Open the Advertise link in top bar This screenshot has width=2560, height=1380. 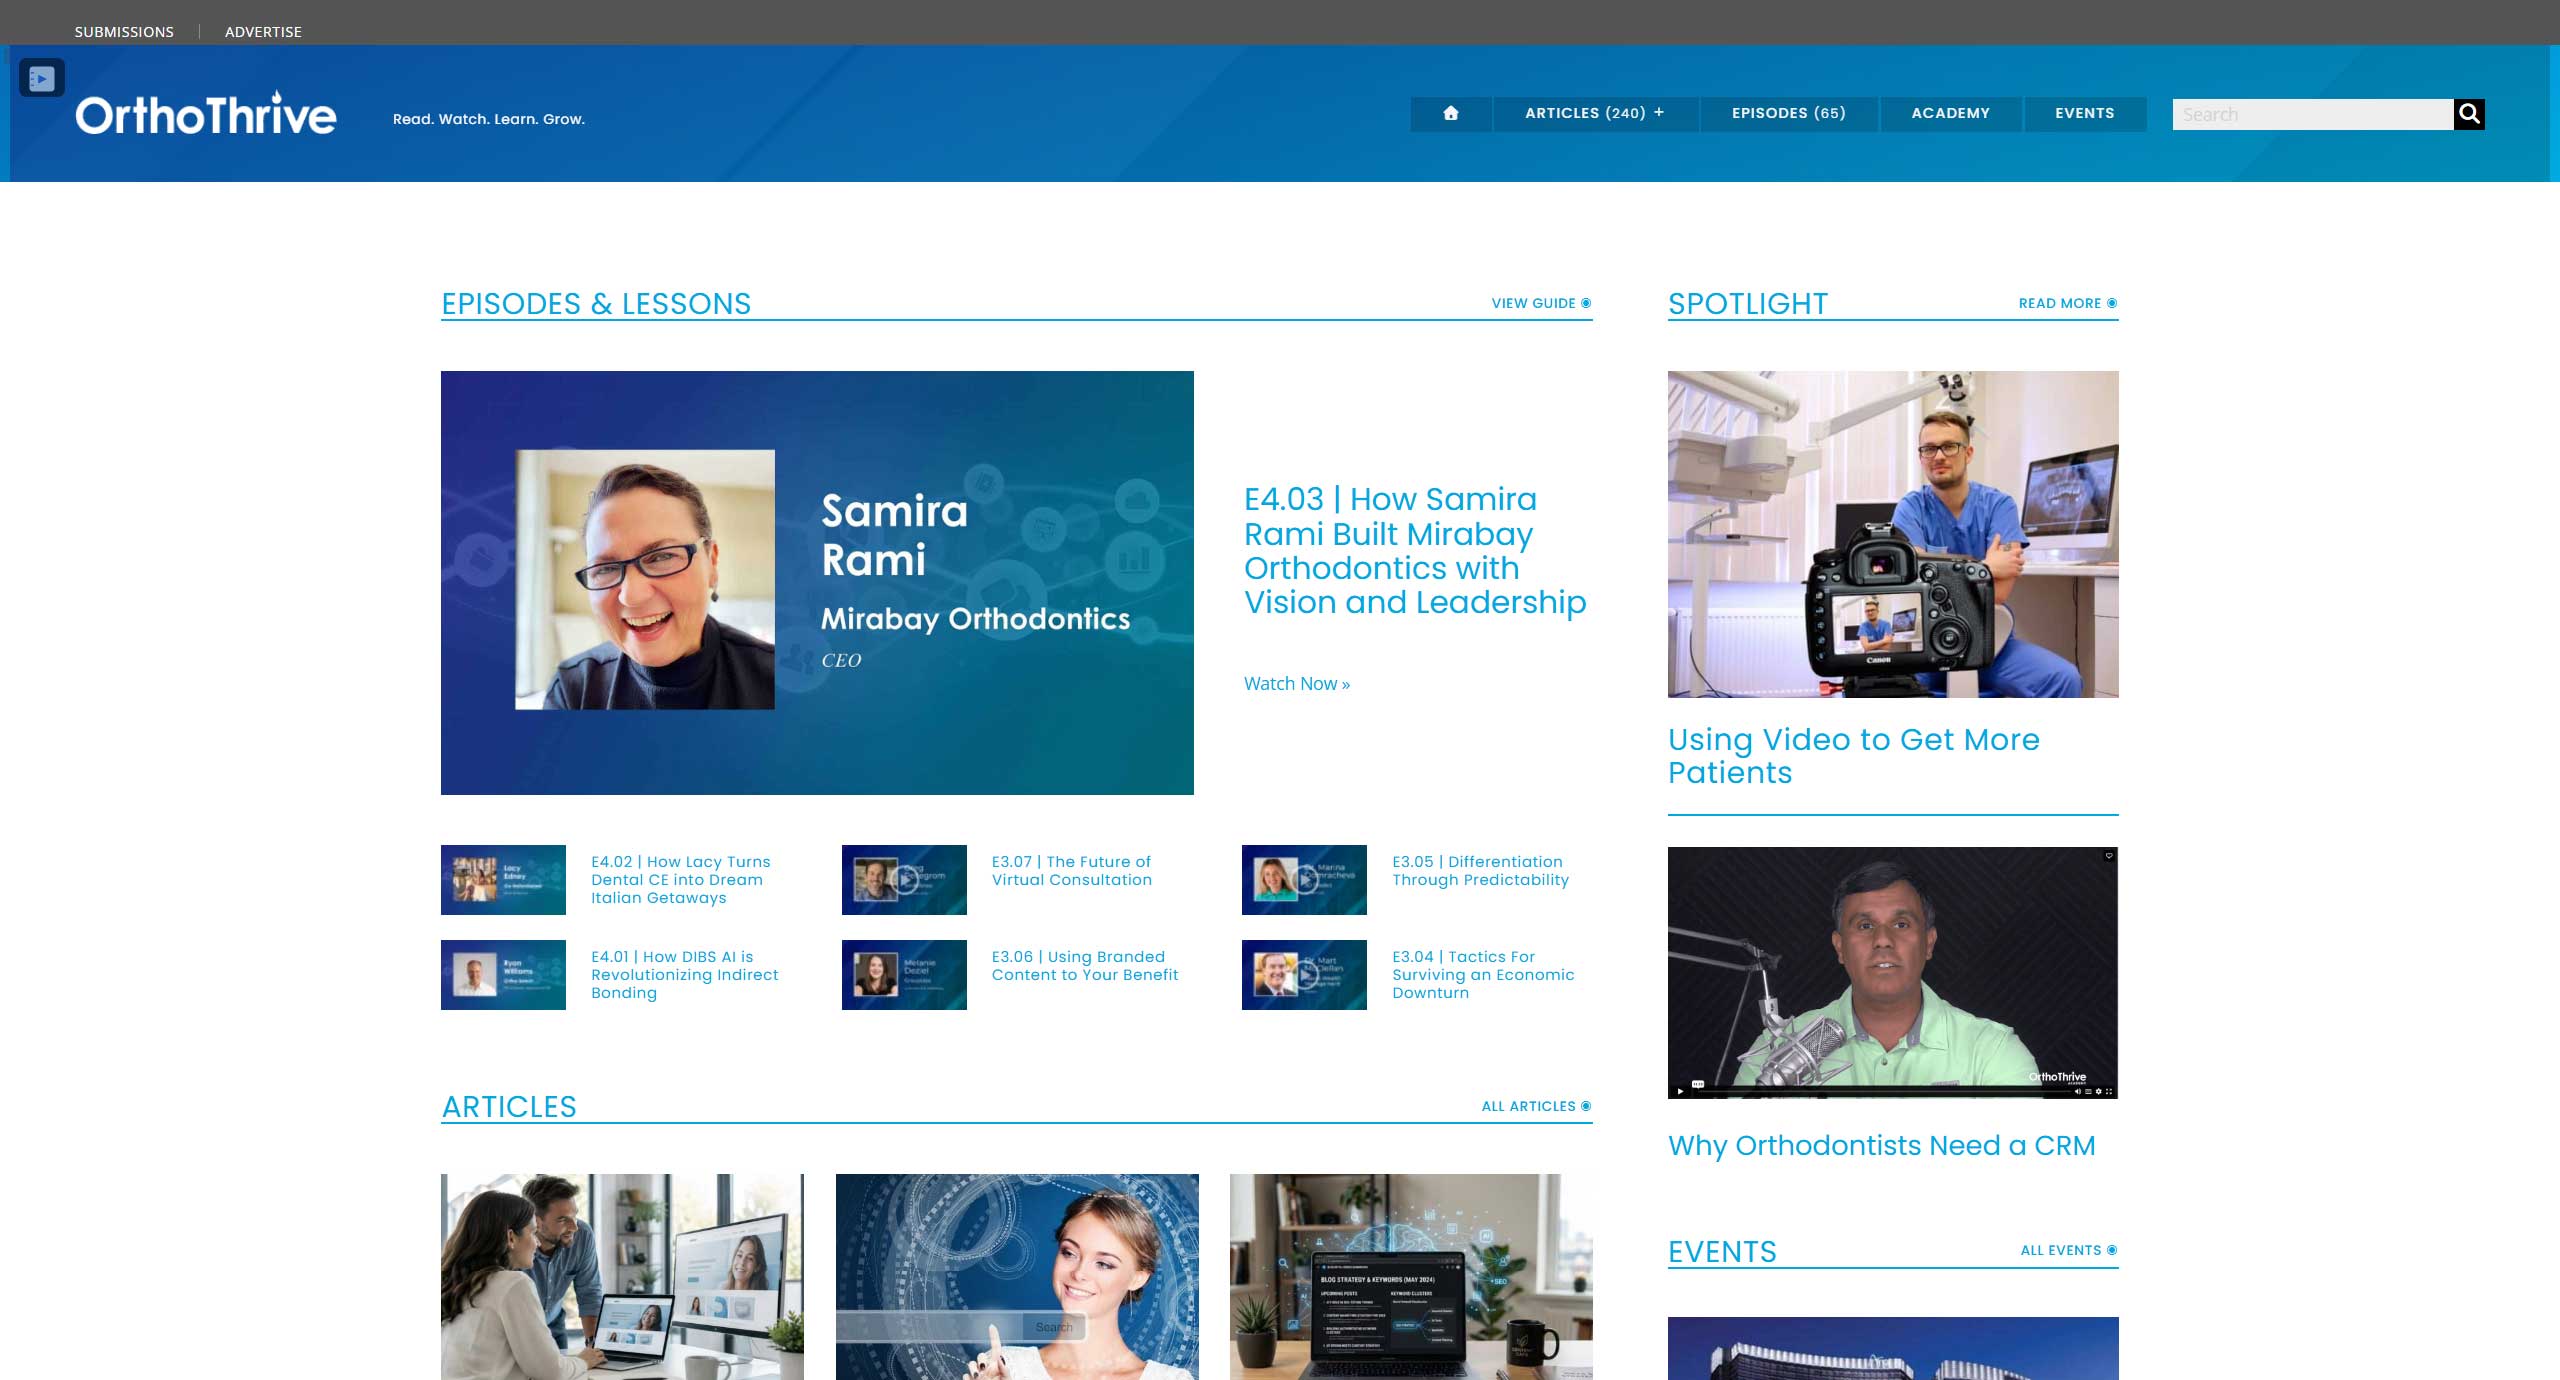[x=263, y=32]
